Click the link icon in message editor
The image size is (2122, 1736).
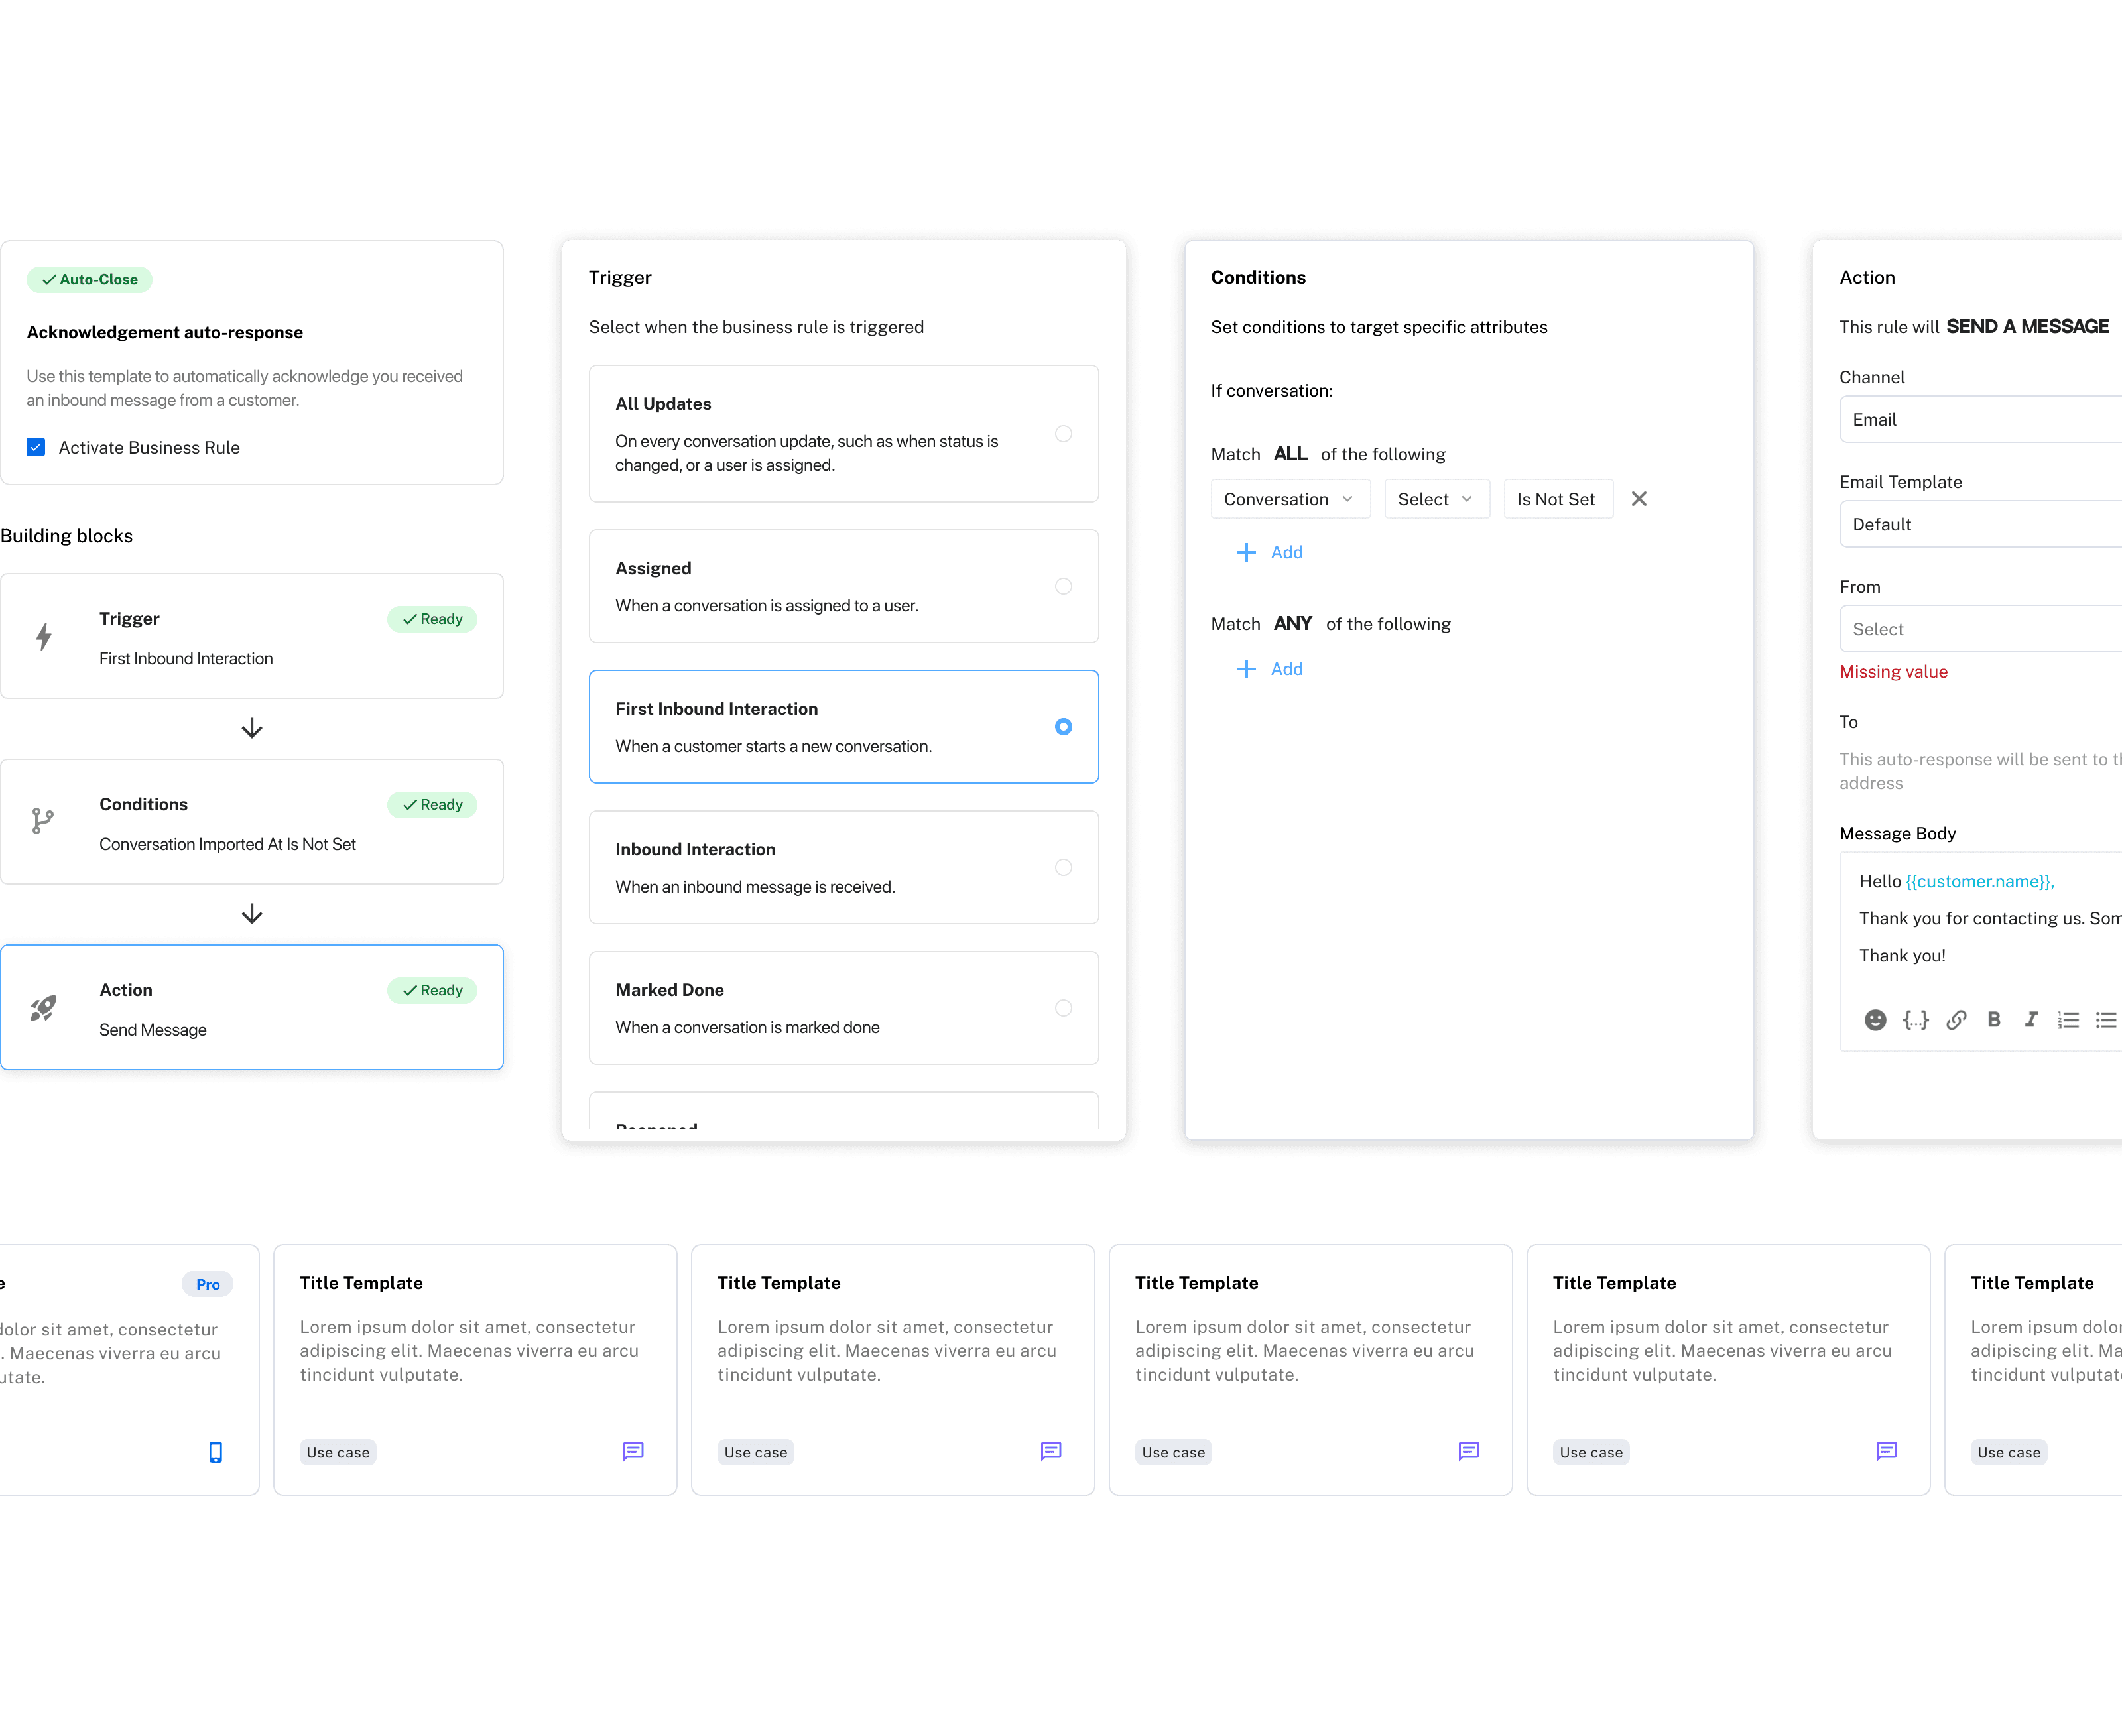(1956, 1019)
